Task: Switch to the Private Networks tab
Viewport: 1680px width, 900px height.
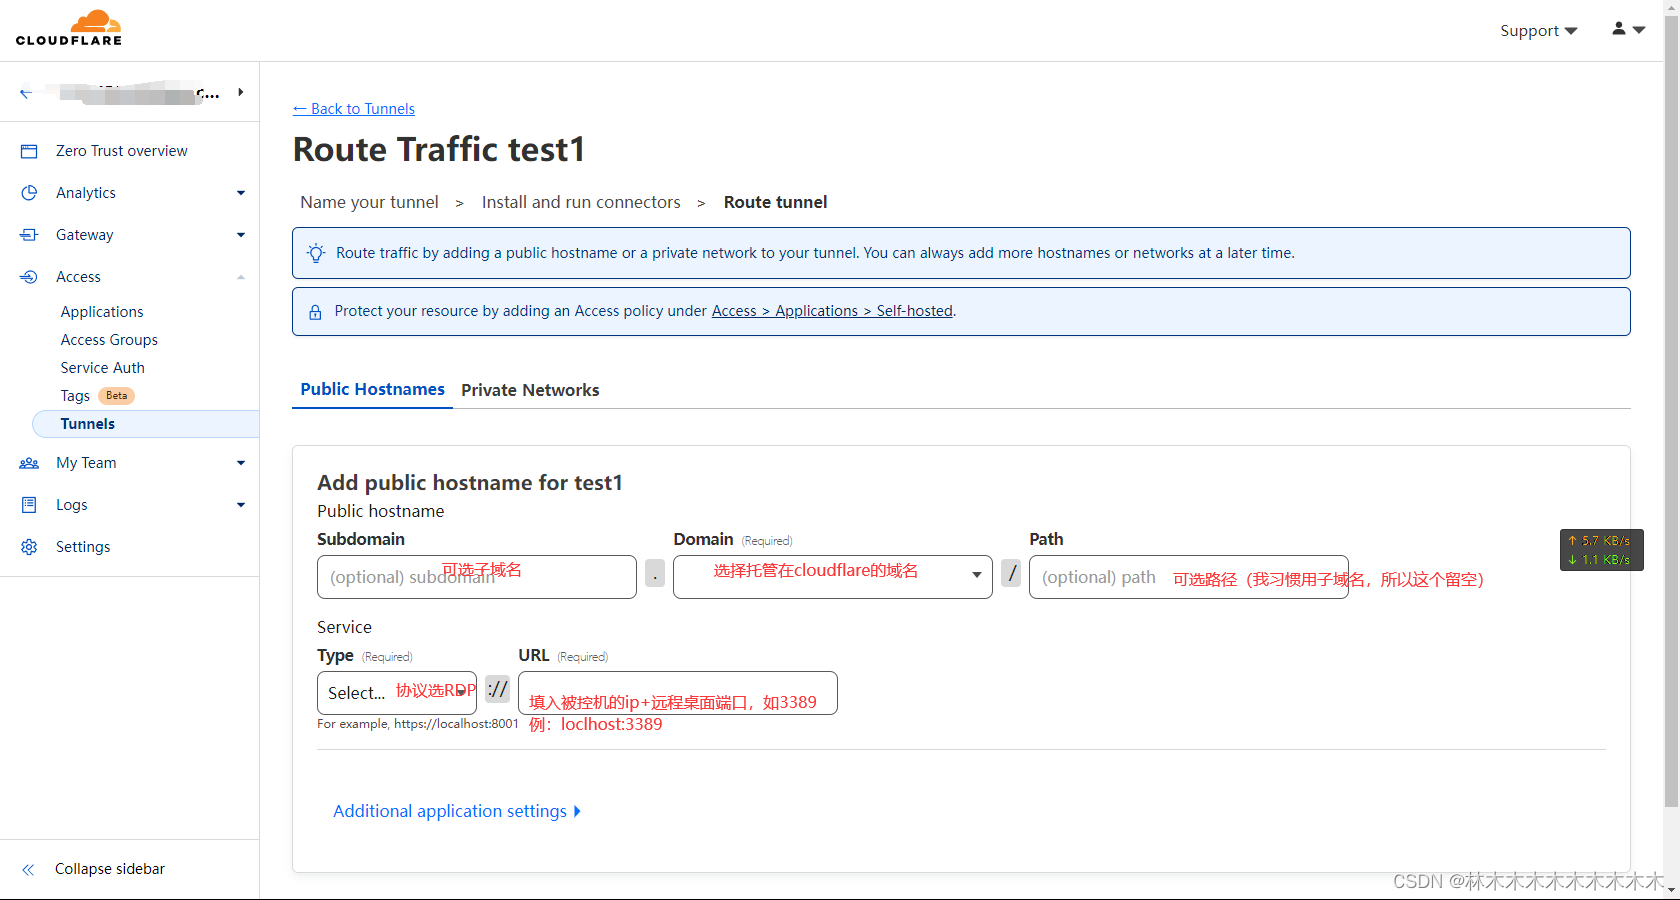Action: tap(530, 390)
